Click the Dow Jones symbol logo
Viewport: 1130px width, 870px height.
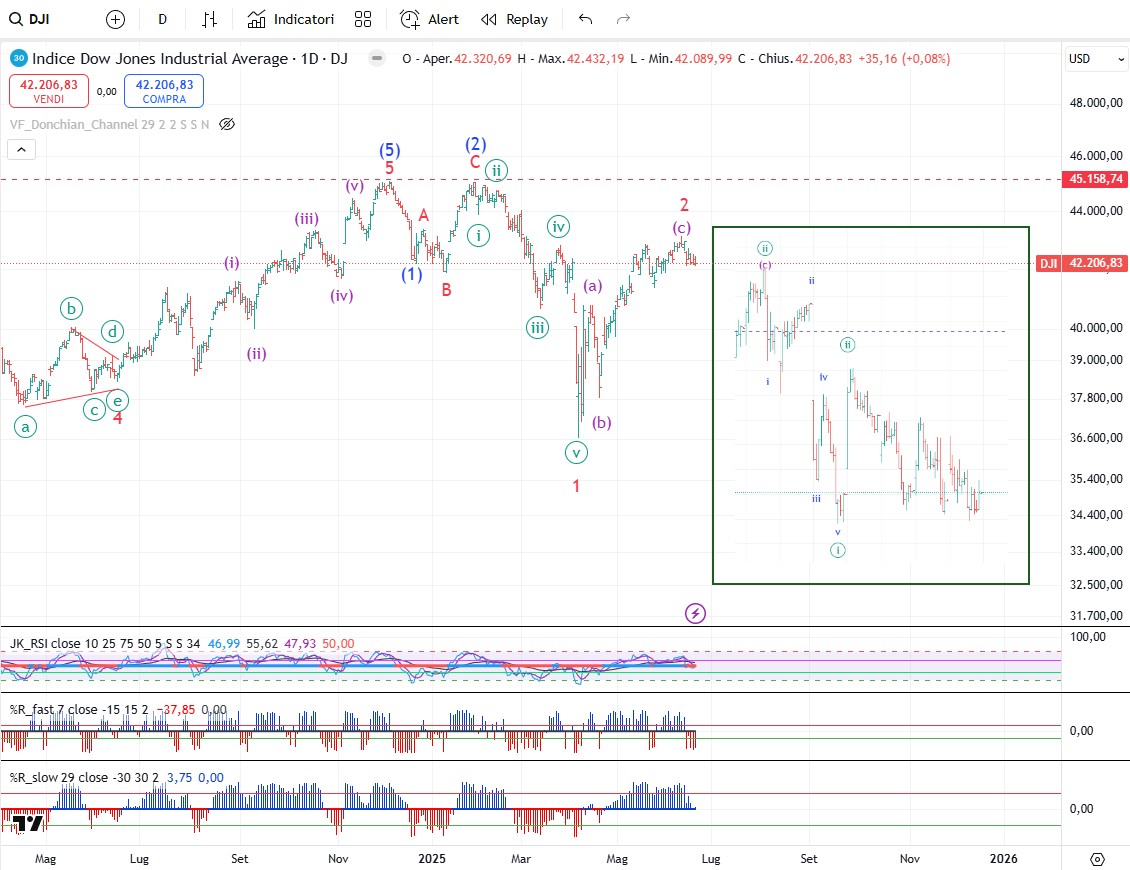click(19, 58)
